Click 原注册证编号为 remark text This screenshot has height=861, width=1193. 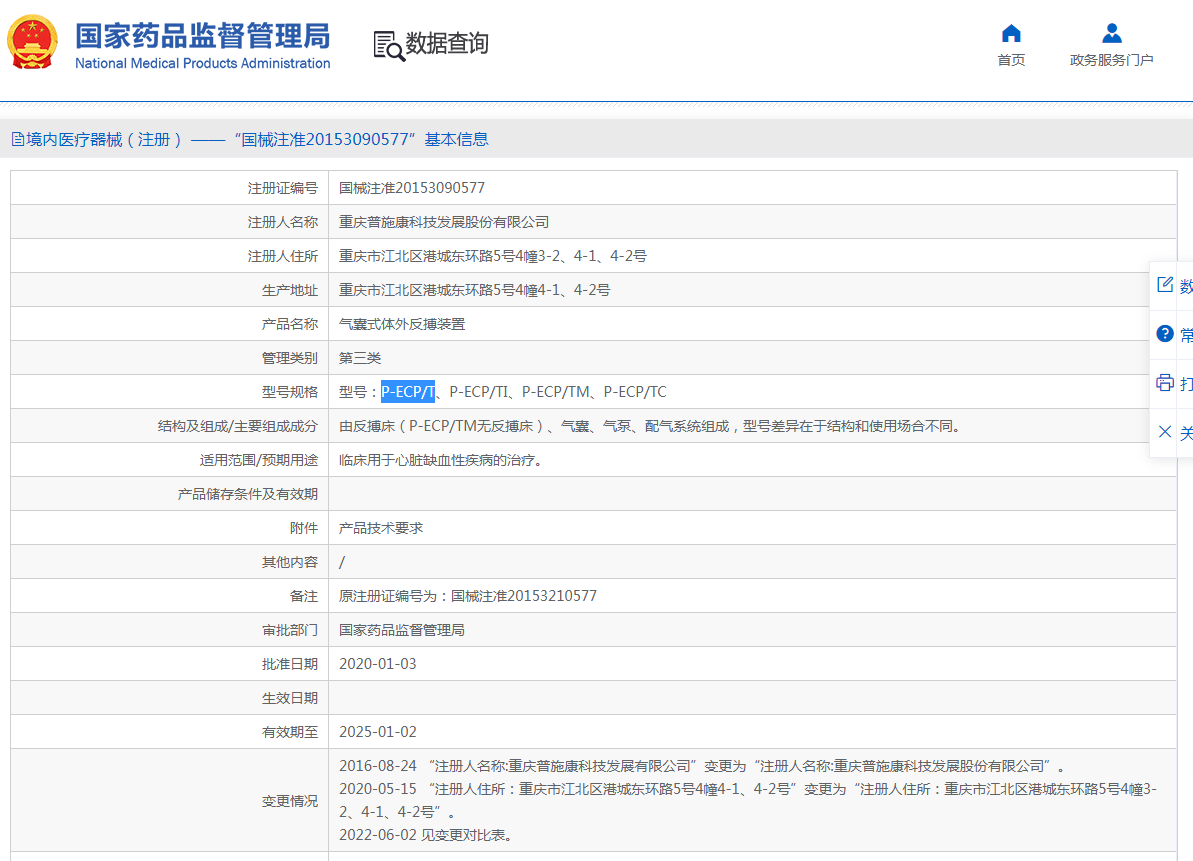[468, 596]
